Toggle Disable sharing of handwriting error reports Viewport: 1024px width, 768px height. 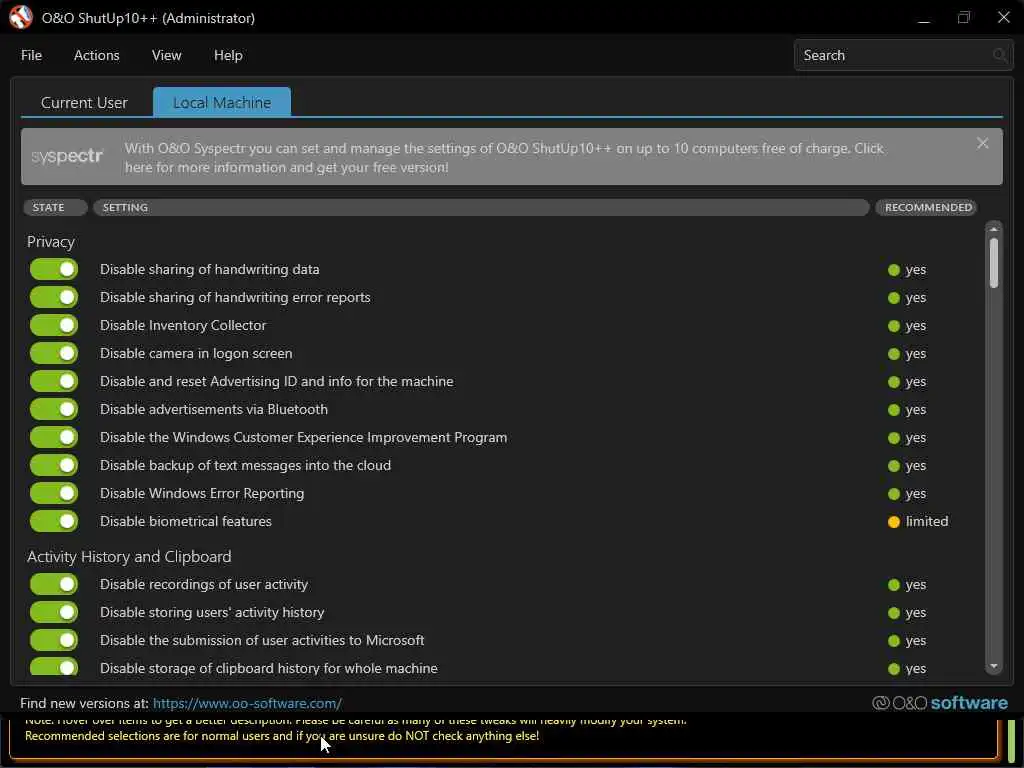(54, 297)
